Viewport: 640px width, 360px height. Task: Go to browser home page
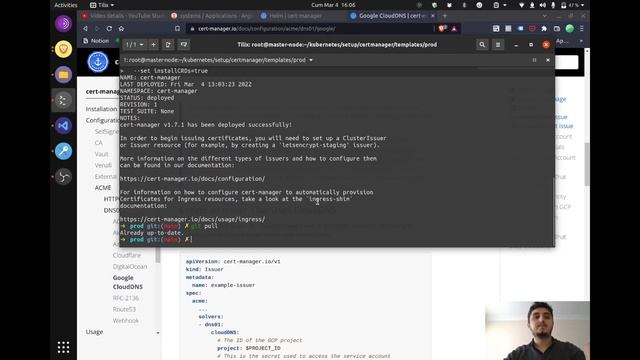tap(121, 29)
